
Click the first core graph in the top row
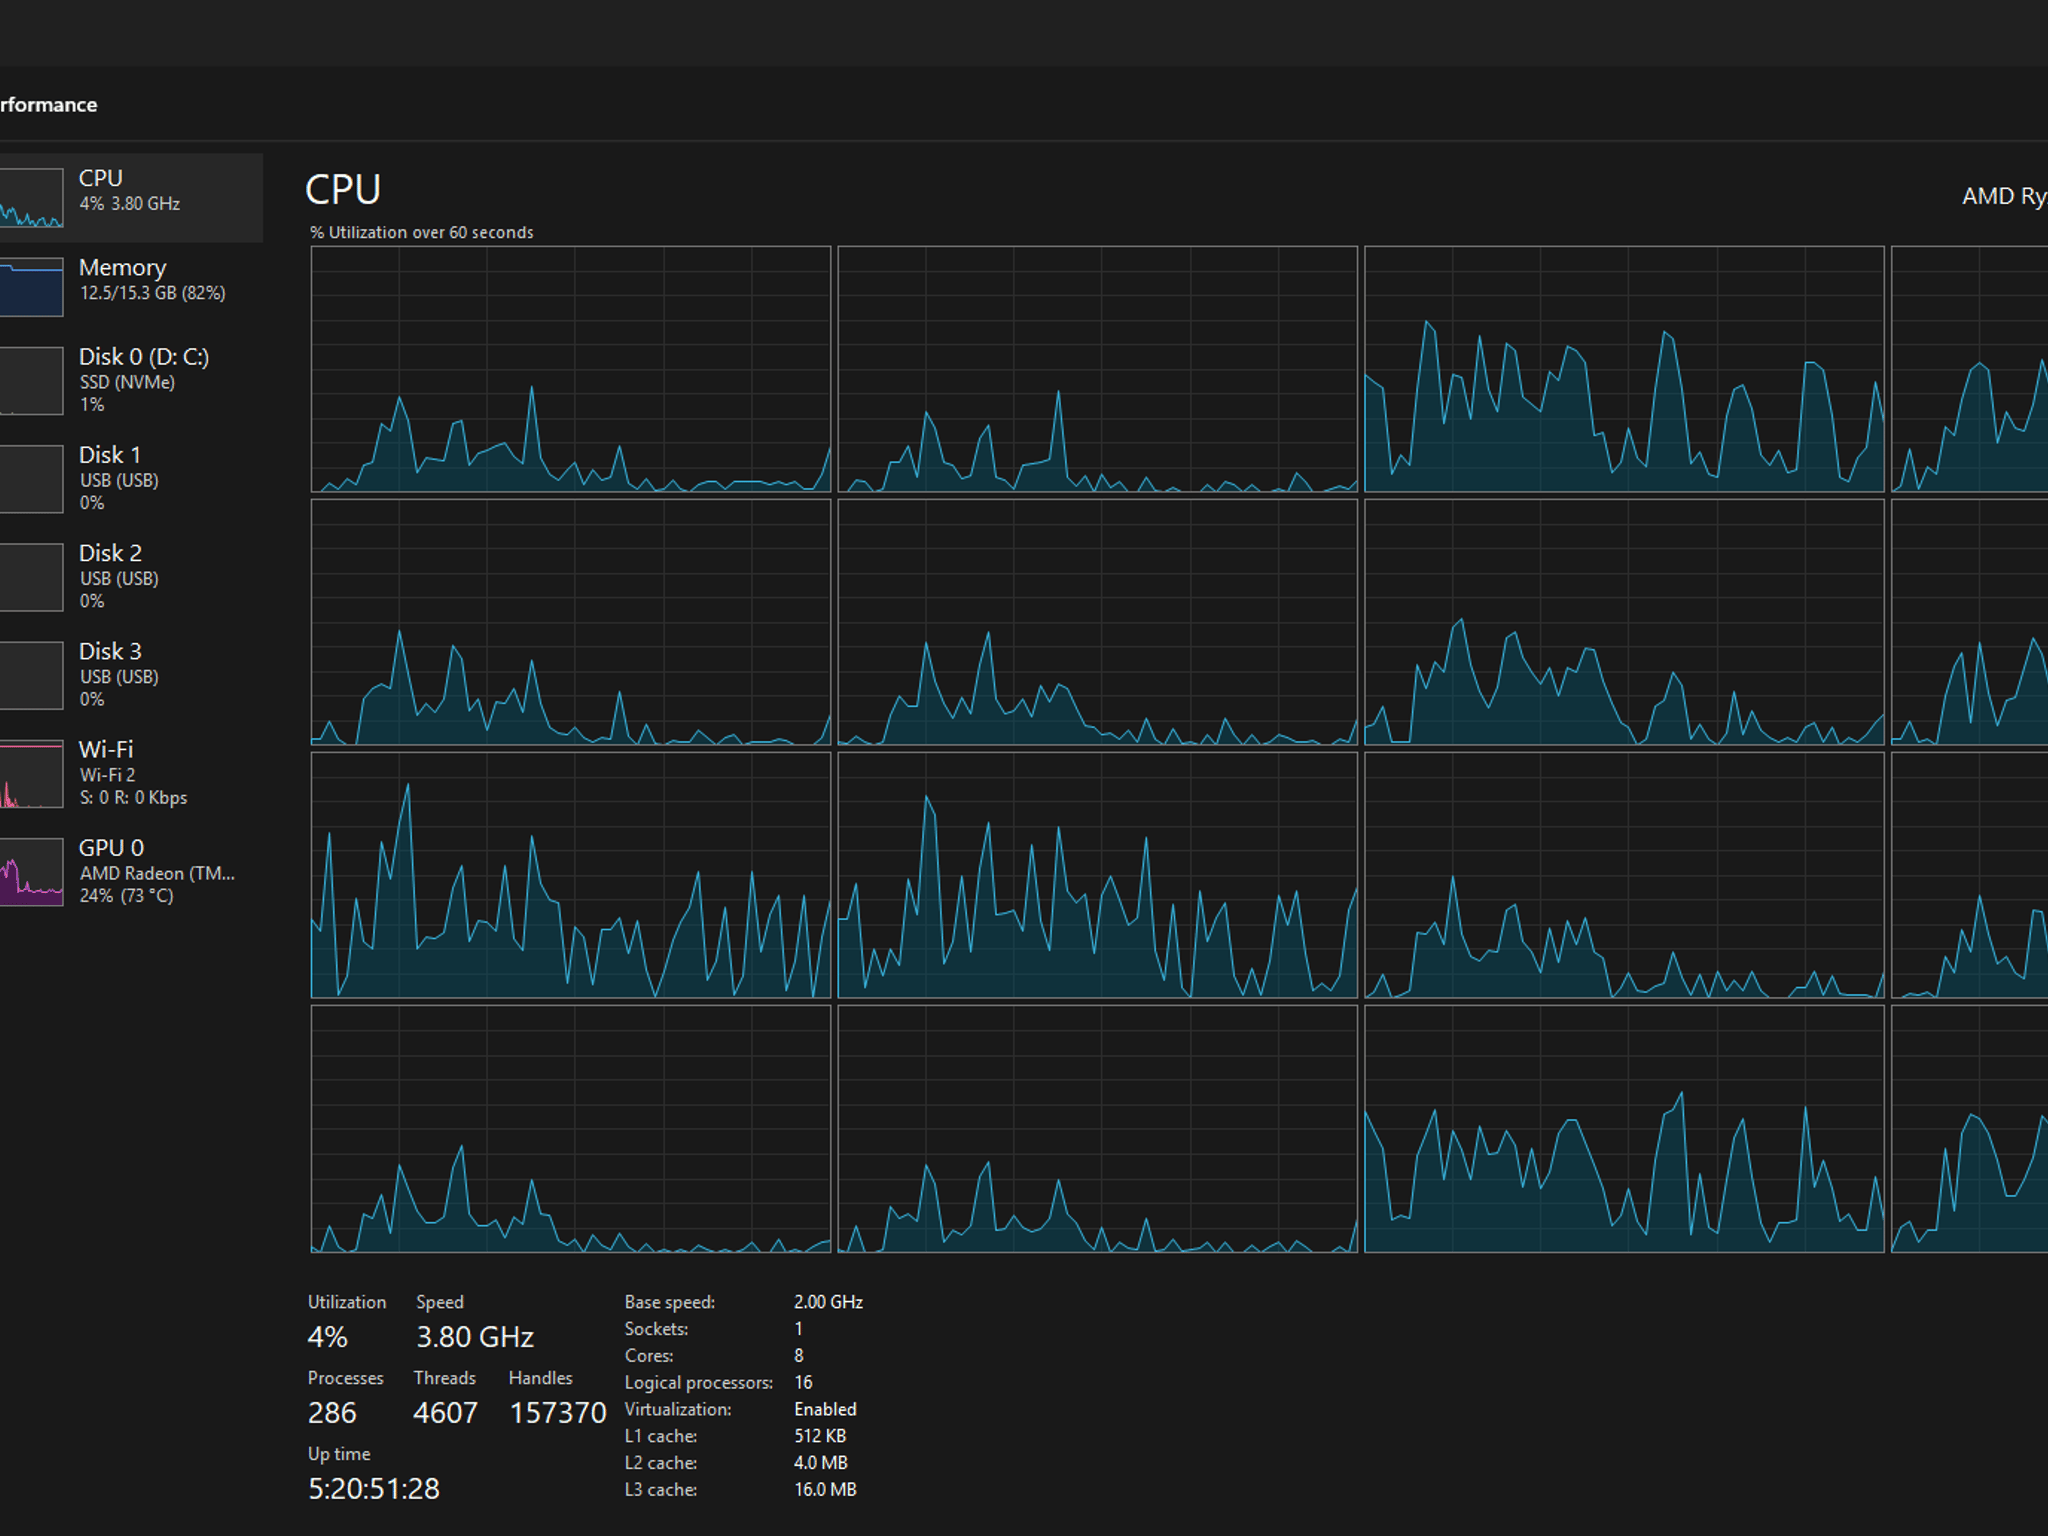click(x=571, y=369)
